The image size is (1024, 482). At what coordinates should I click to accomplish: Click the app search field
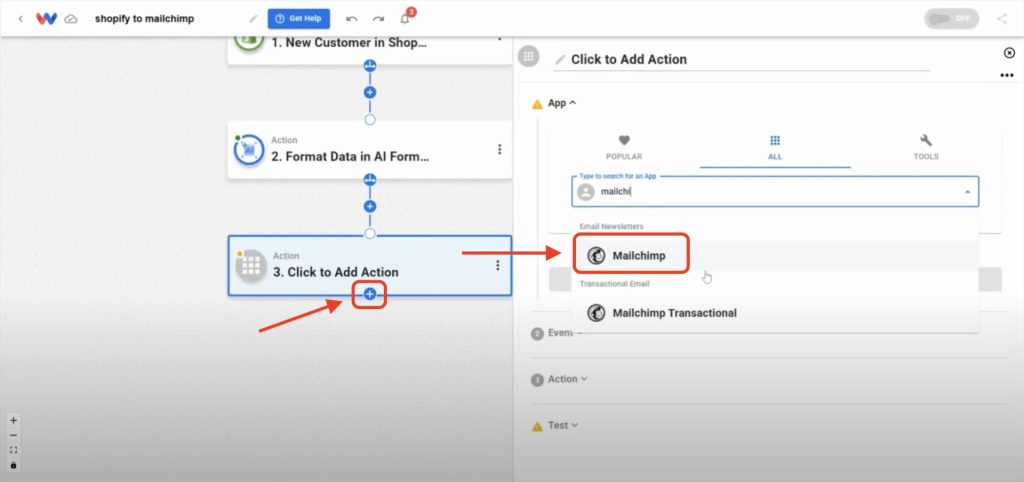tap(775, 192)
